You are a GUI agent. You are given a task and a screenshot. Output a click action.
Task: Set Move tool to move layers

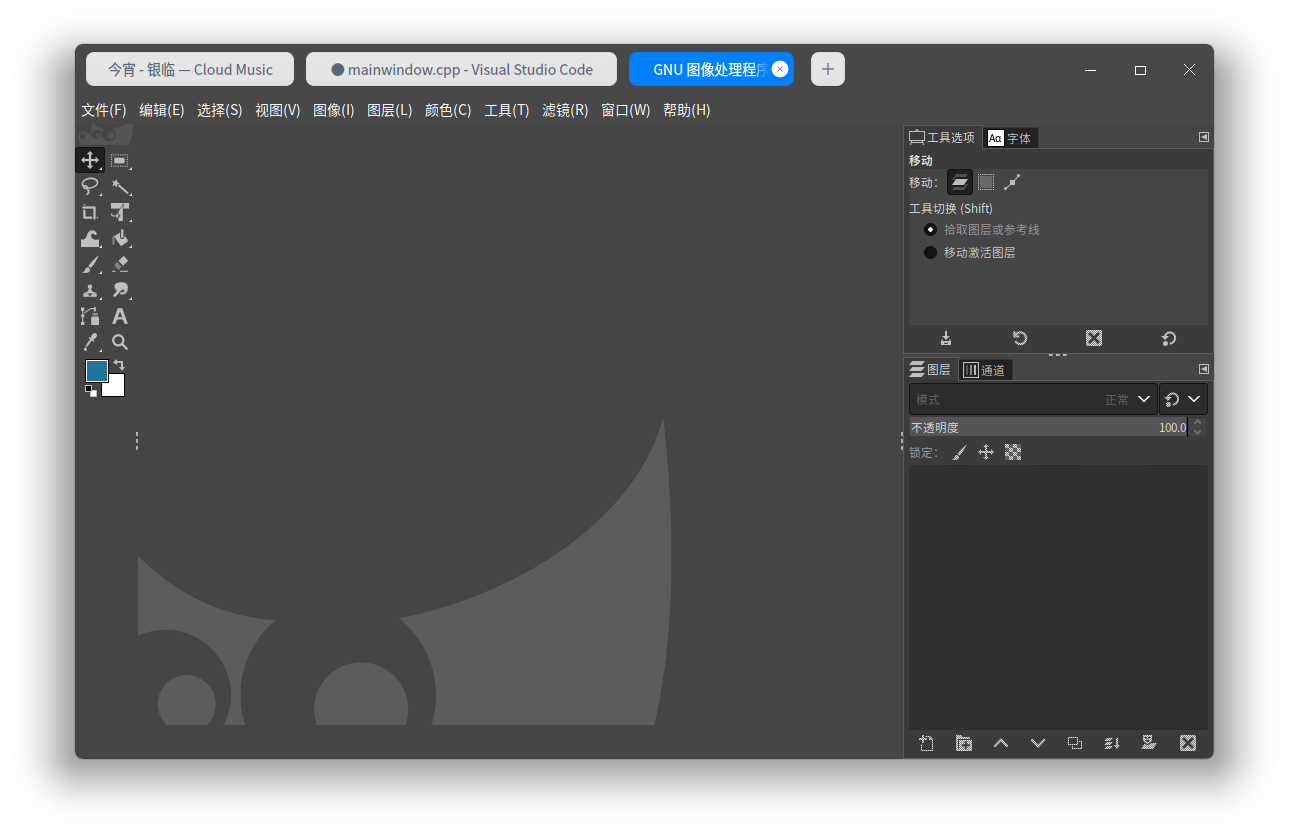[960, 182]
